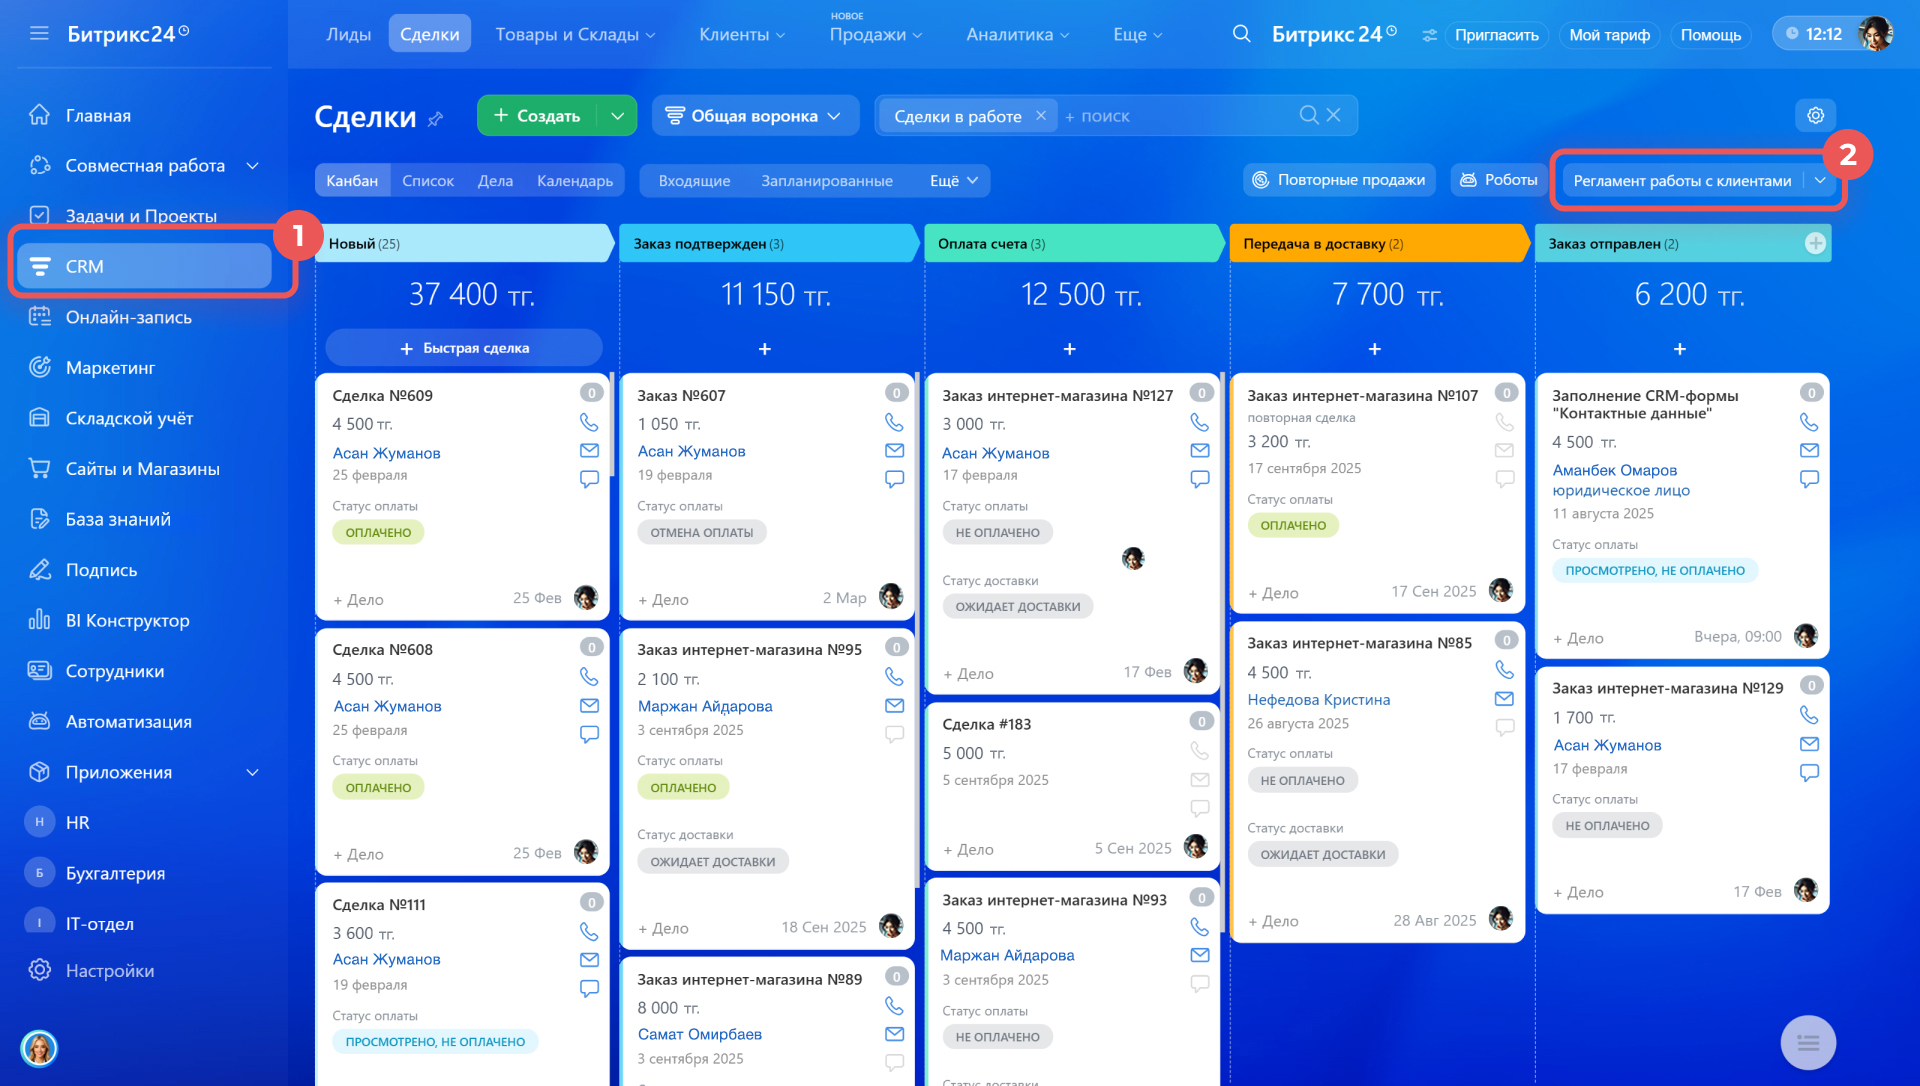This screenshot has height=1086, width=1920.
Task: Remove the Сделки в работе filter
Action: point(1041,115)
